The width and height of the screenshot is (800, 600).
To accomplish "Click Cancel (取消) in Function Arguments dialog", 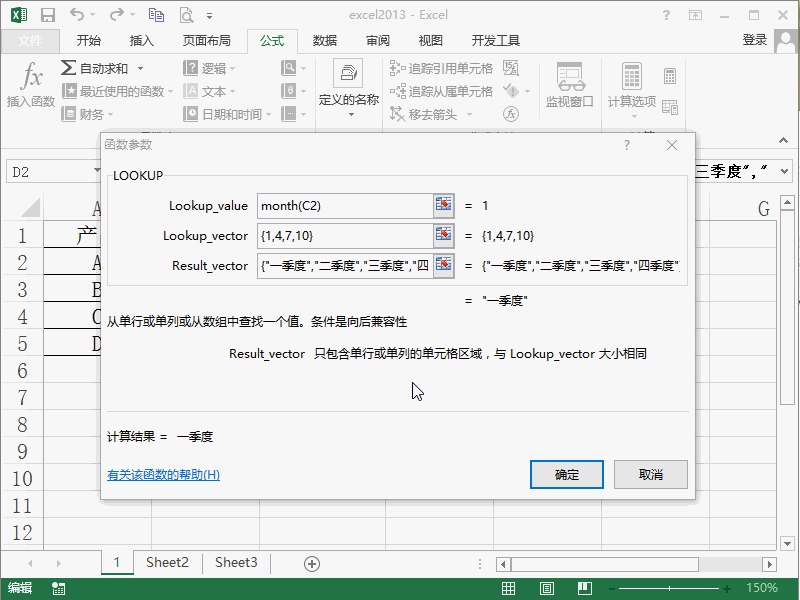I will coord(651,474).
